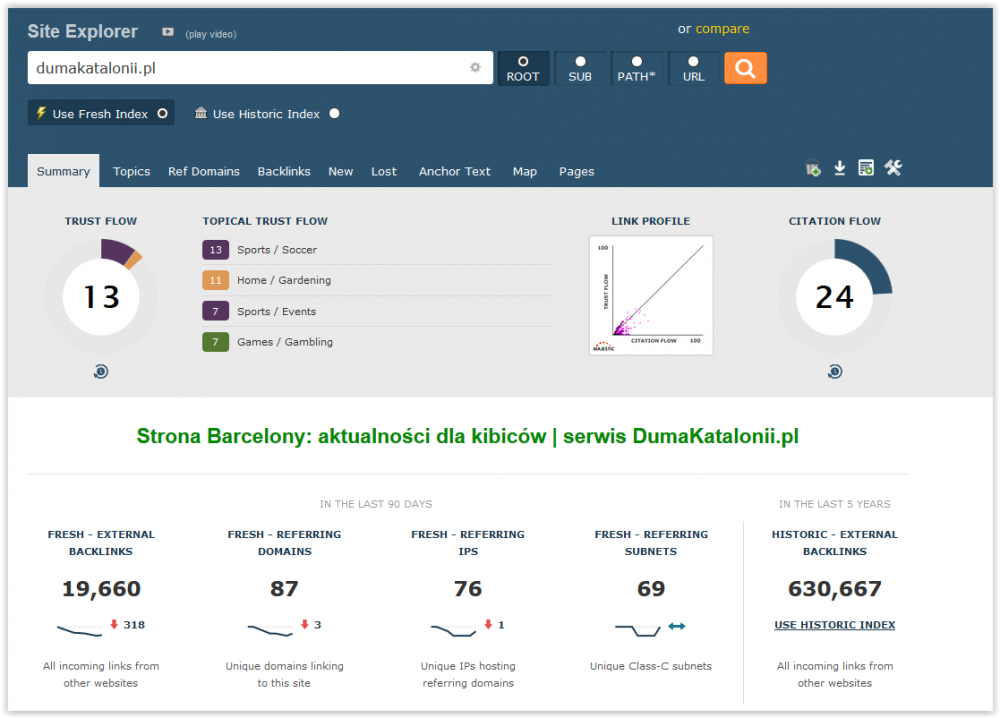Open the Anchor Text tab
Screen dimensions: 1000x718
coord(455,172)
